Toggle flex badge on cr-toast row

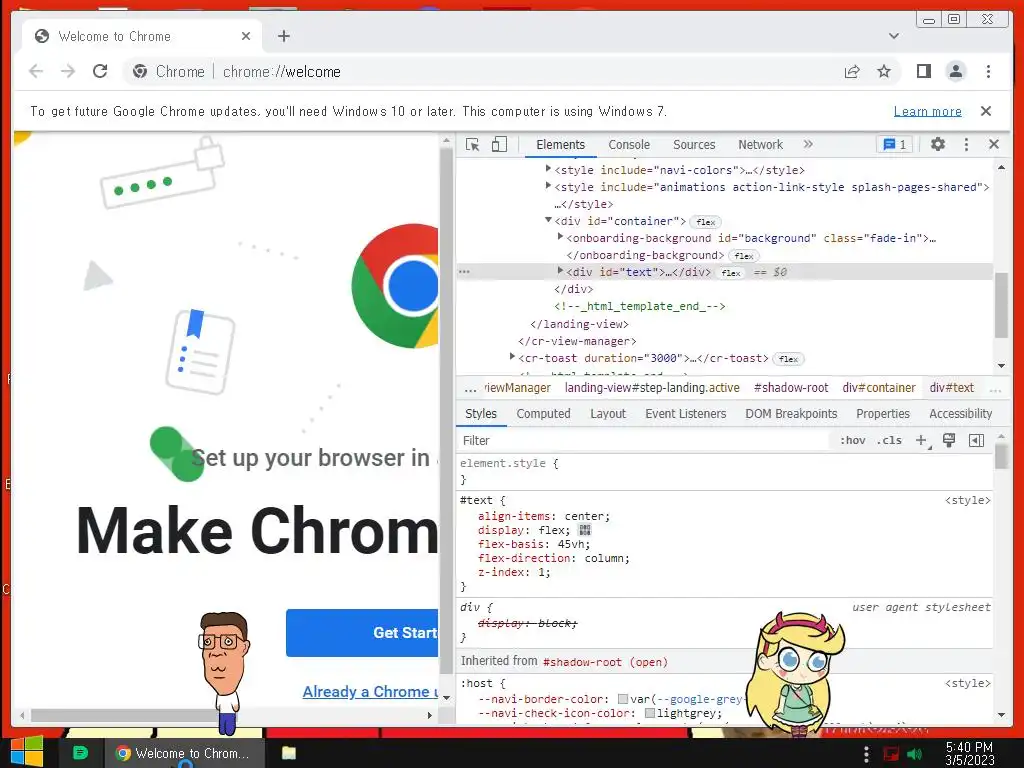[788, 359]
